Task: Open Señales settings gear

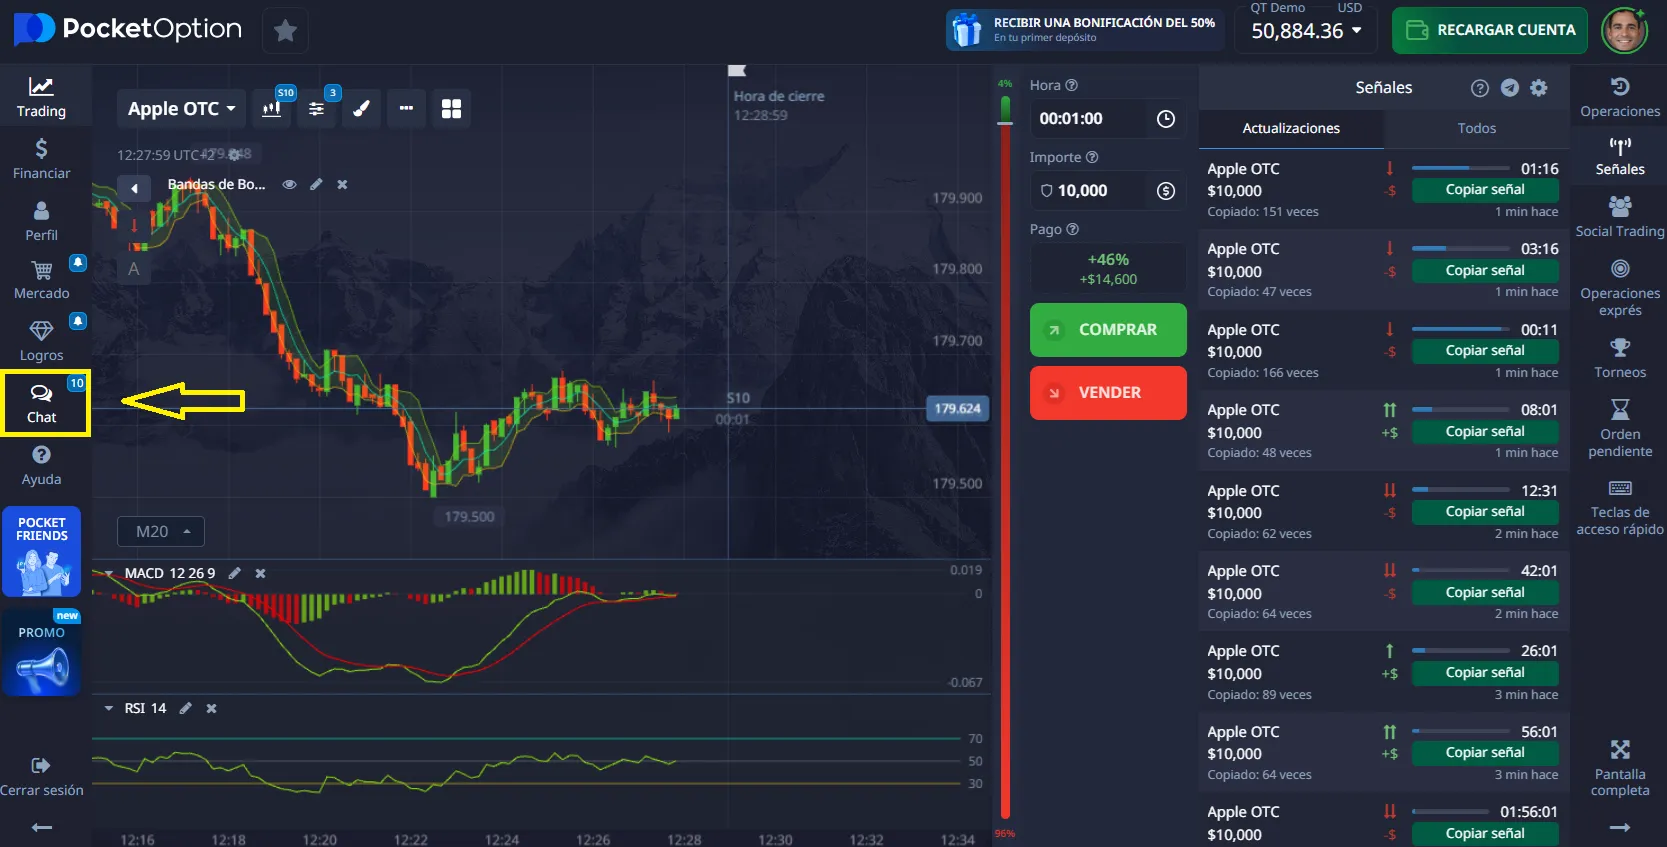Action: [x=1539, y=88]
